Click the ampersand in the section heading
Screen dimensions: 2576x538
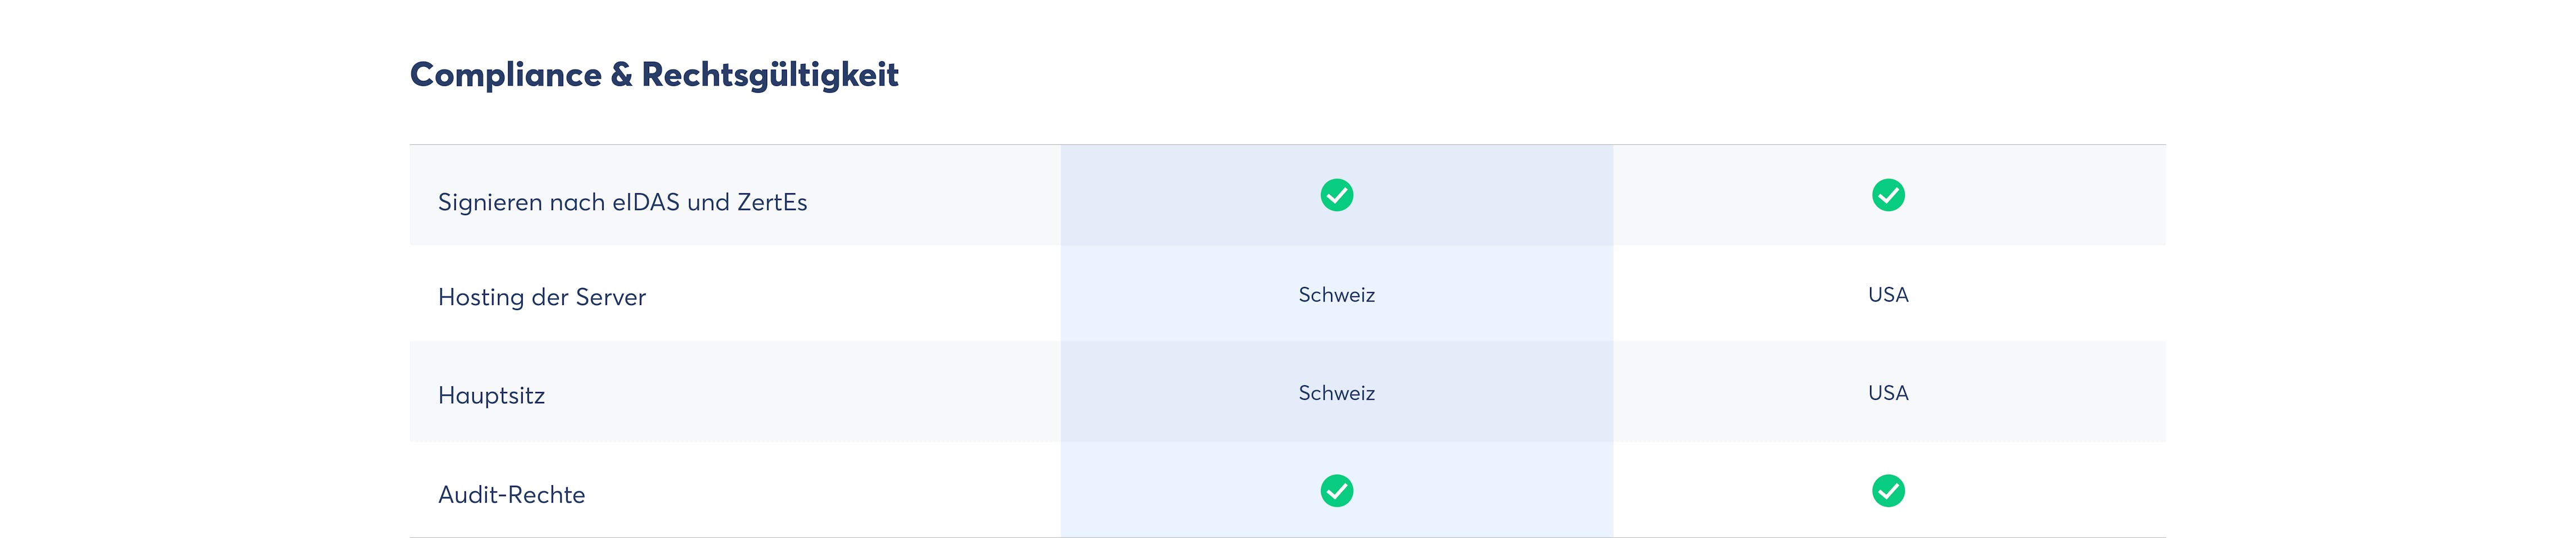pos(621,75)
